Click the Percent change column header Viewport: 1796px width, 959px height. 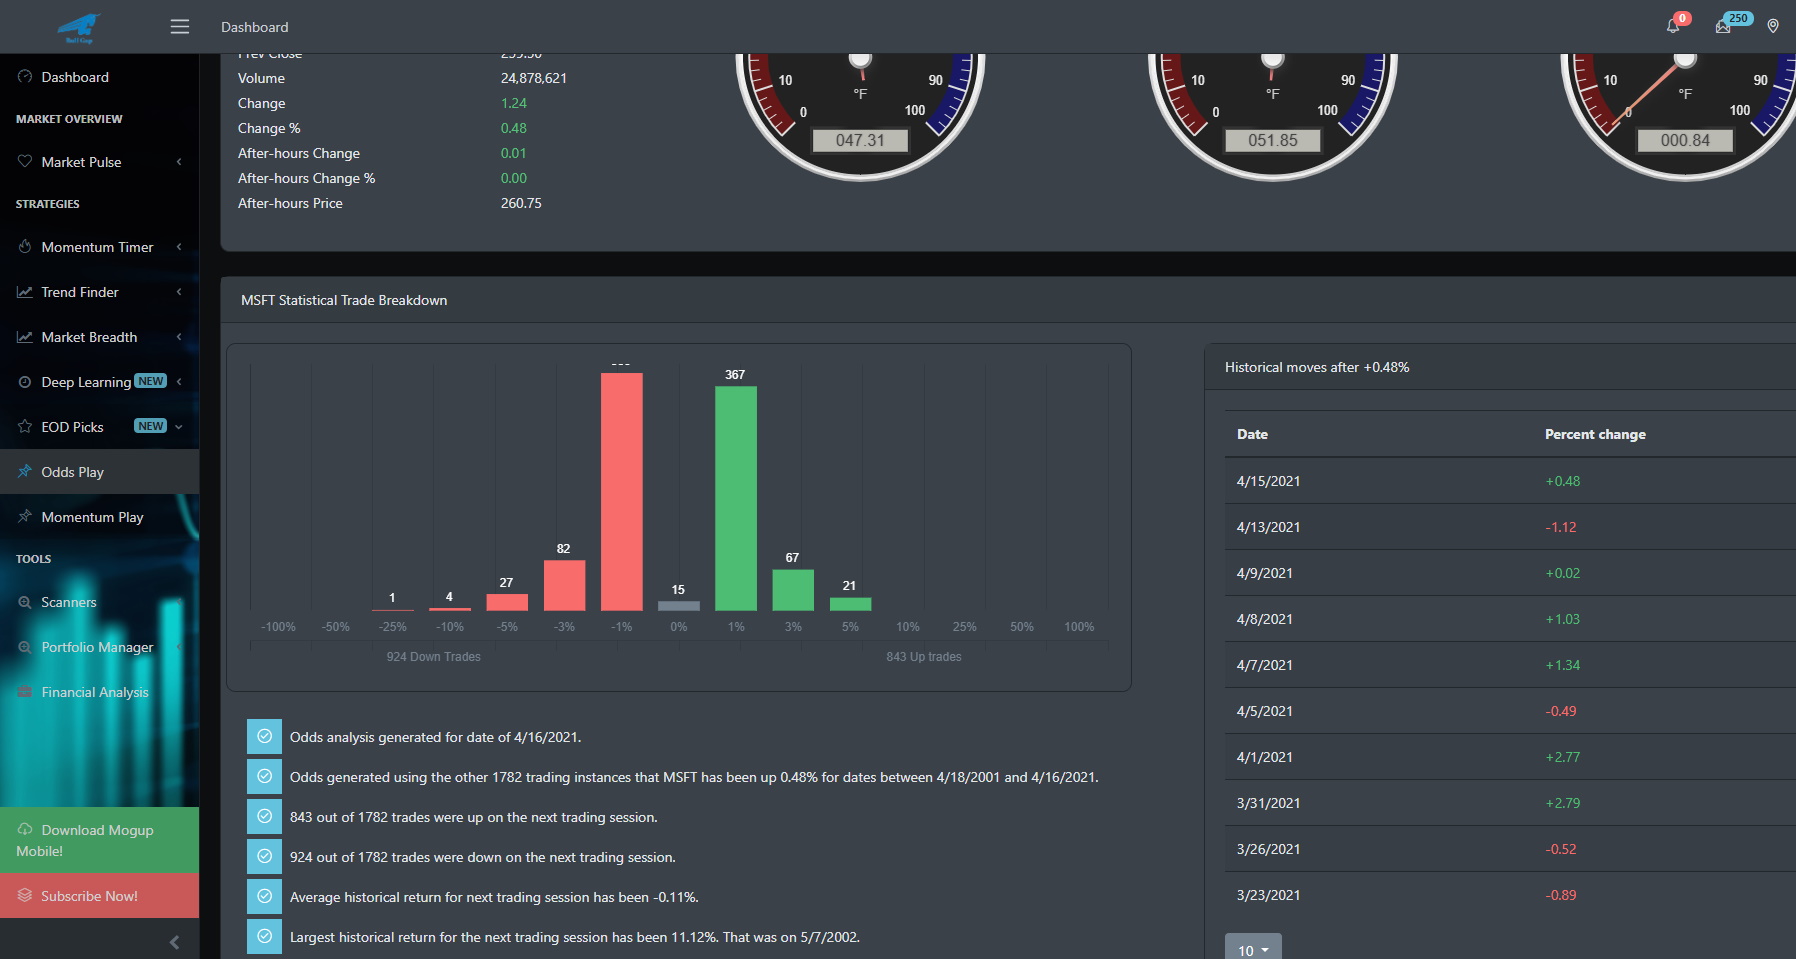pyautogui.click(x=1595, y=434)
